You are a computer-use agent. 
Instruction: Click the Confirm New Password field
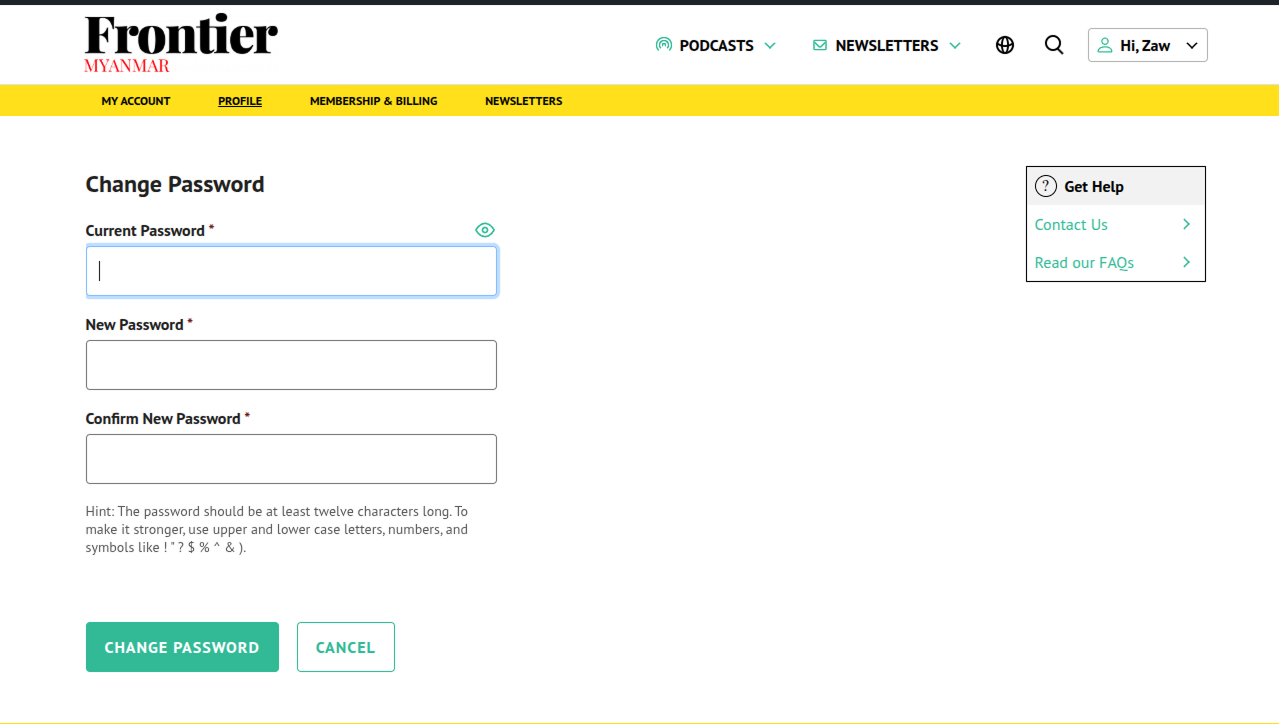pos(291,459)
